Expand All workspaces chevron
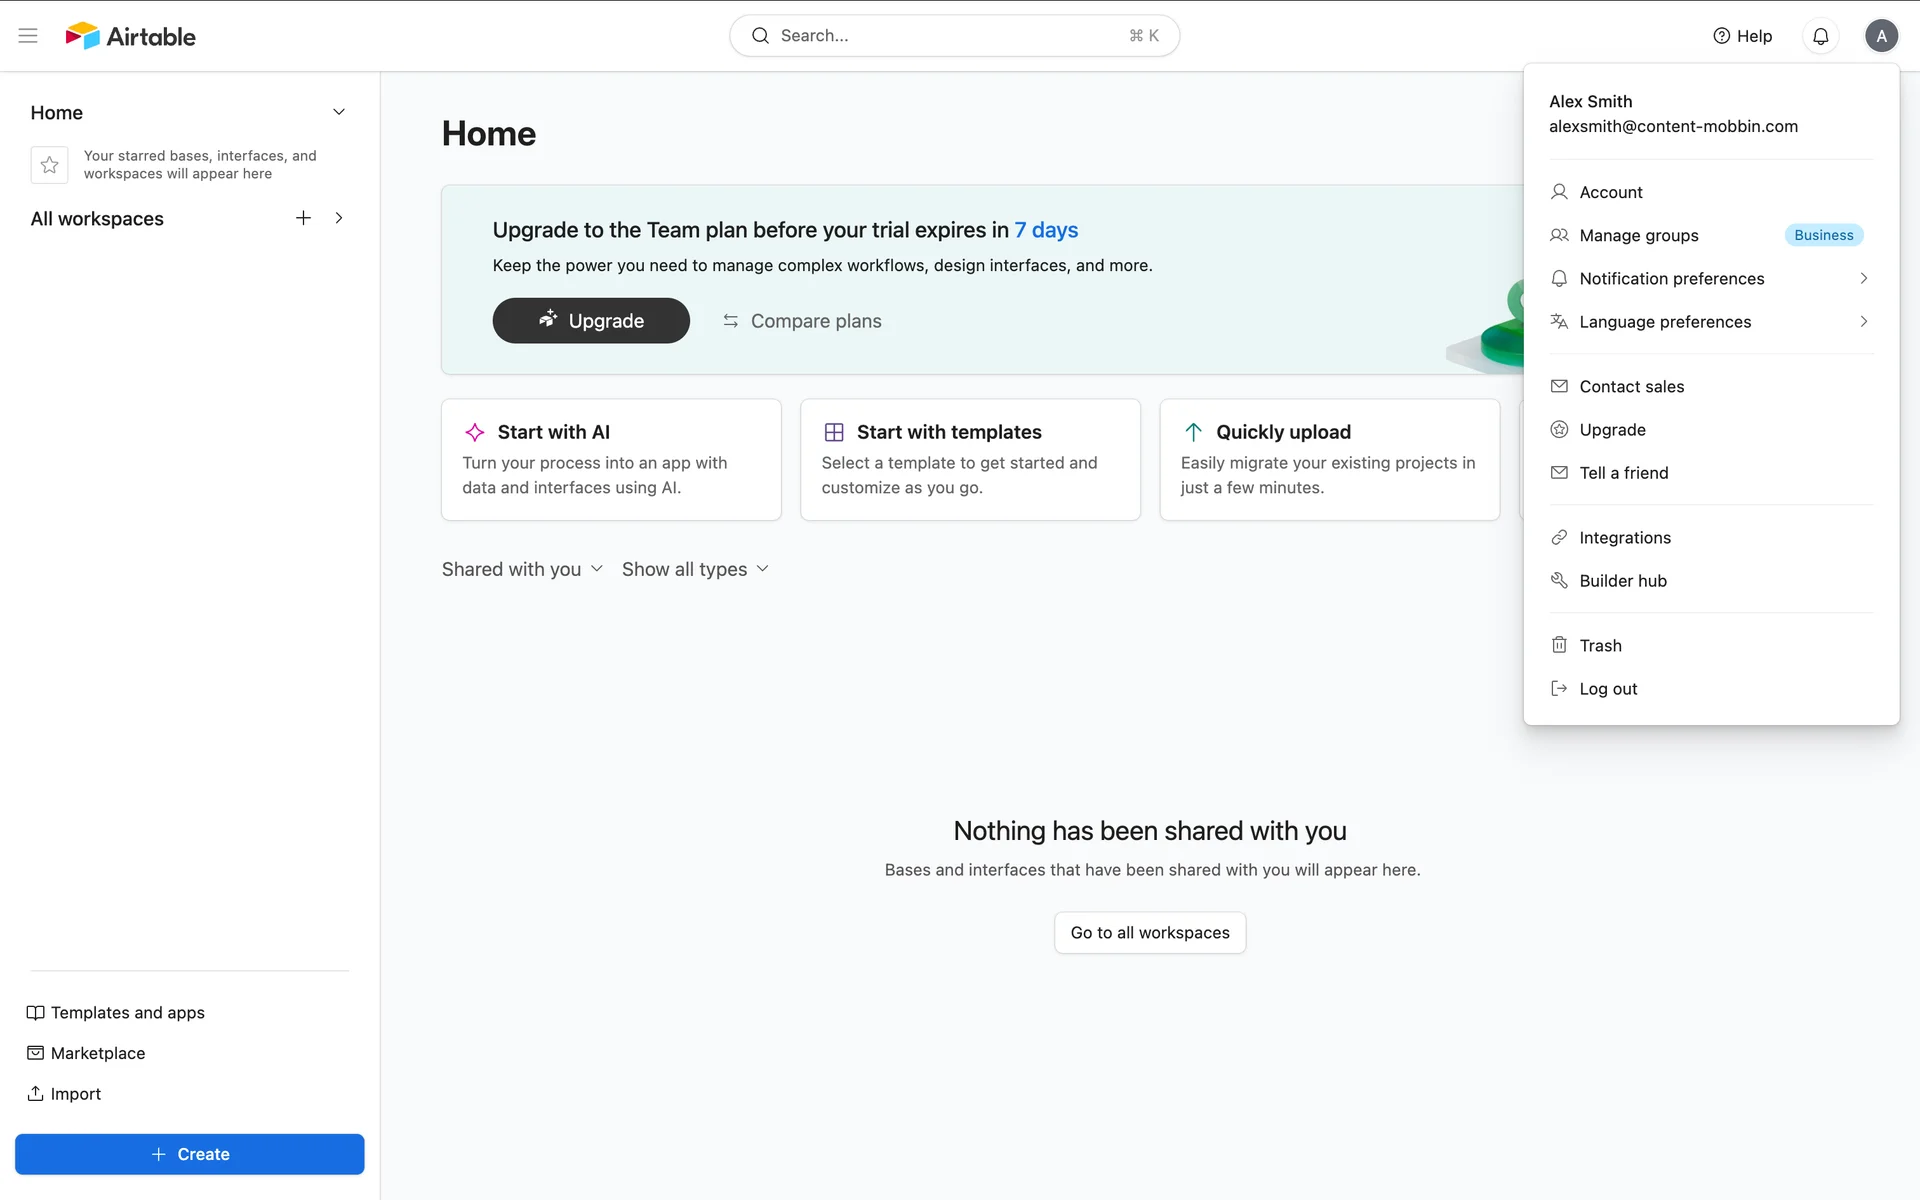1920x1200 pixels. point(339,218)
